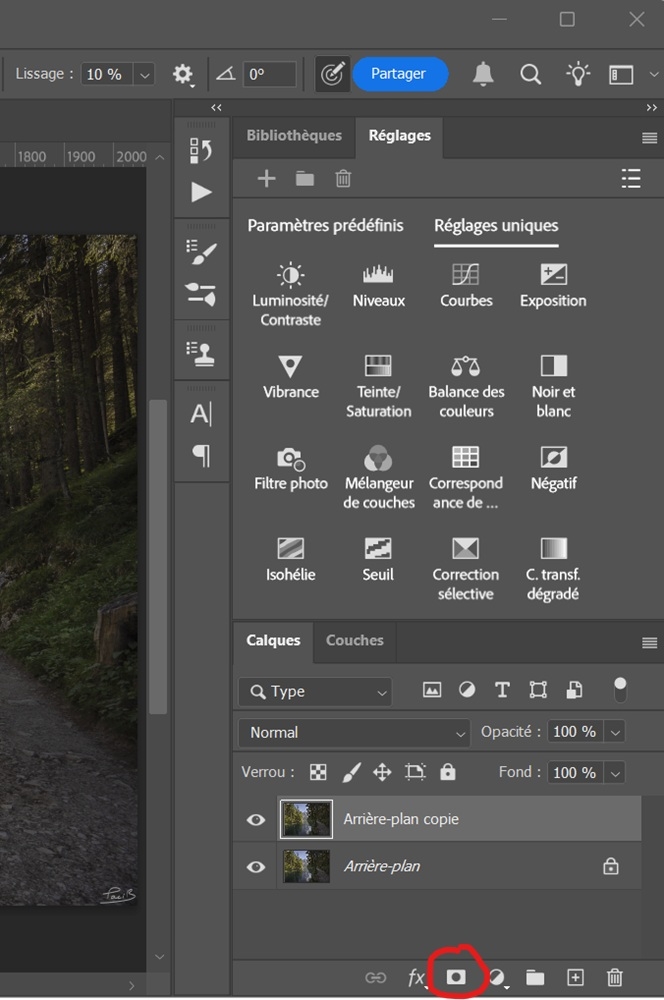This screenshot has height=1000, width=664.
Task: Apply the Niveaux adjustment
Action: [378, 285]
